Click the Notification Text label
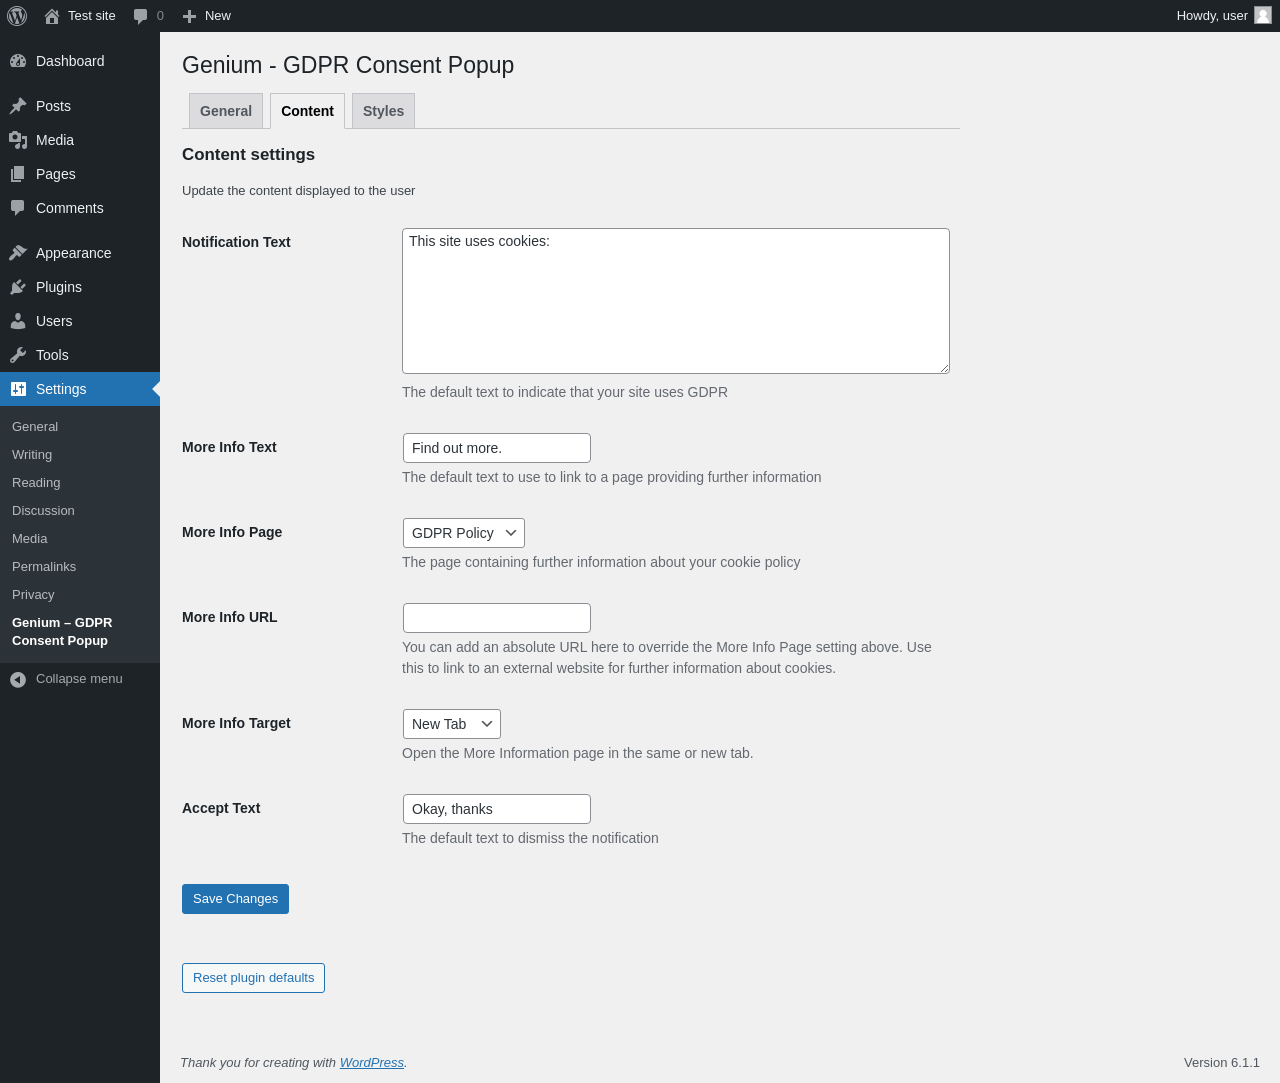The image size is (1280, 1083). click(236, 242)
